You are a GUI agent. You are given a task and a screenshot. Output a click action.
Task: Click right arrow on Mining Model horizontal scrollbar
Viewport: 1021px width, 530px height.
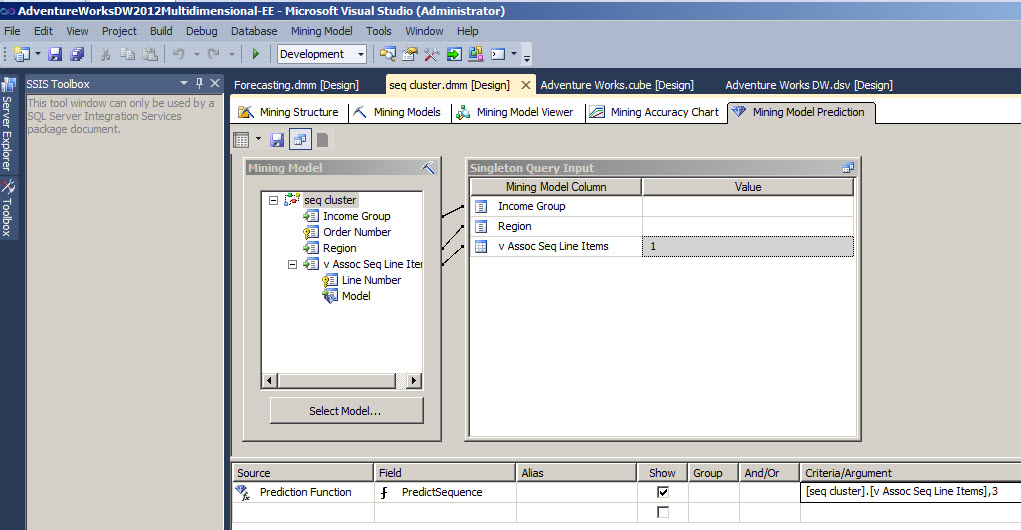[414, 381]
